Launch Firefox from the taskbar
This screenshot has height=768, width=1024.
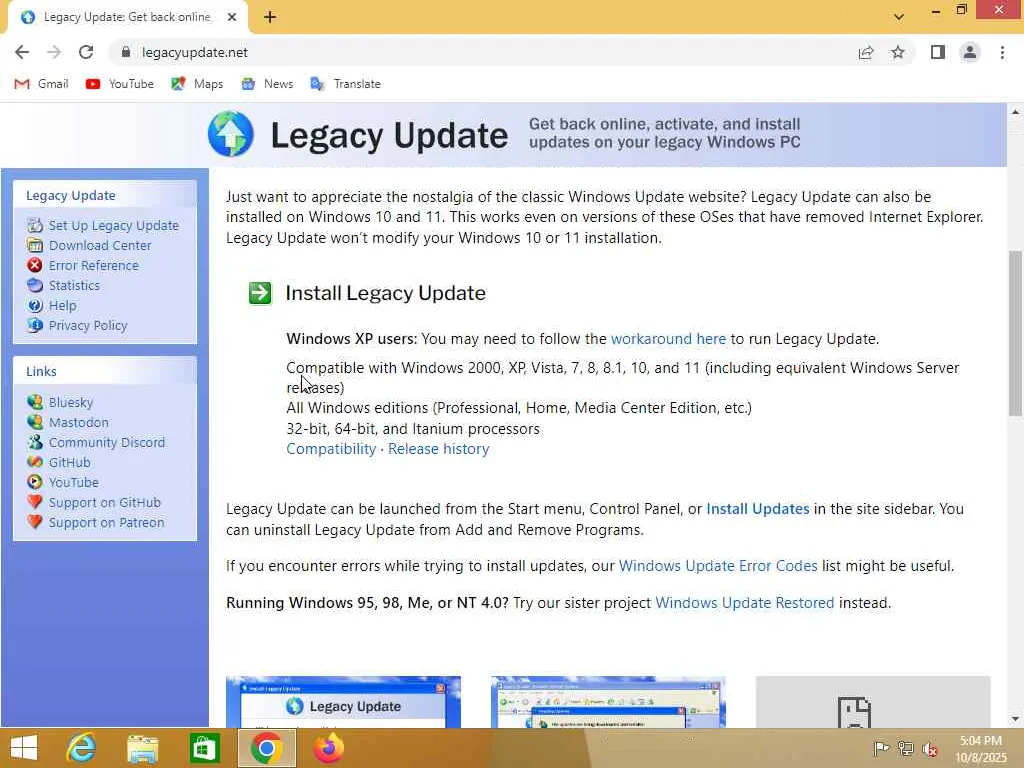(328, 748)
